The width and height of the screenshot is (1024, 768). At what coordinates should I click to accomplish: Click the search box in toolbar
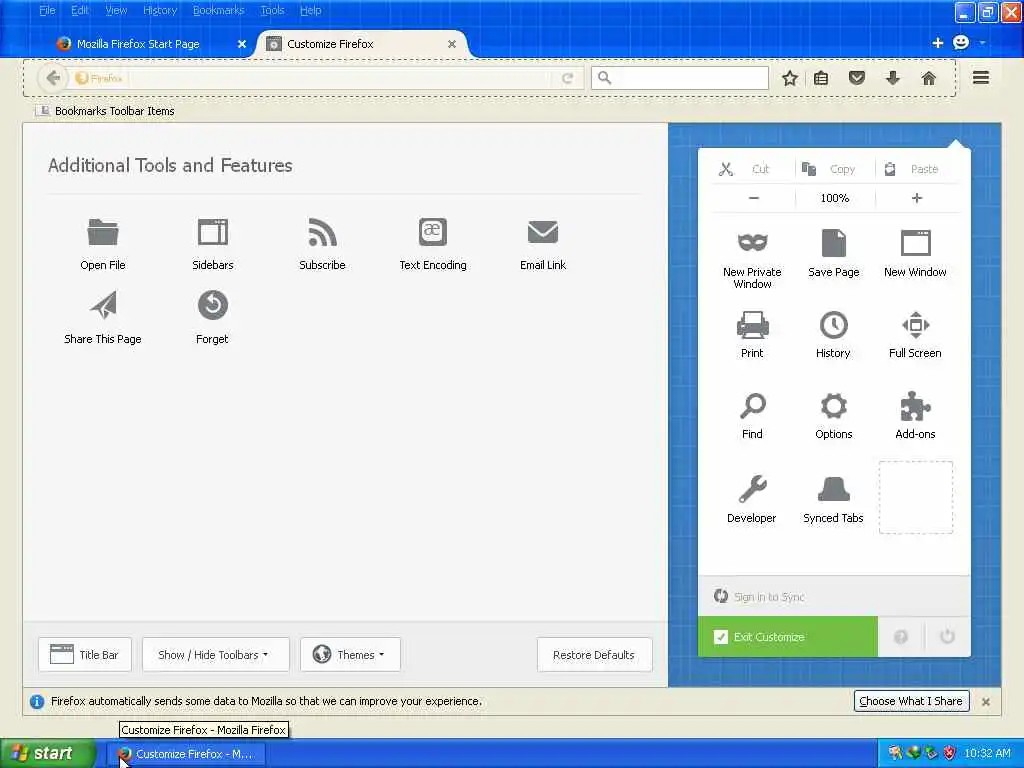680,78
